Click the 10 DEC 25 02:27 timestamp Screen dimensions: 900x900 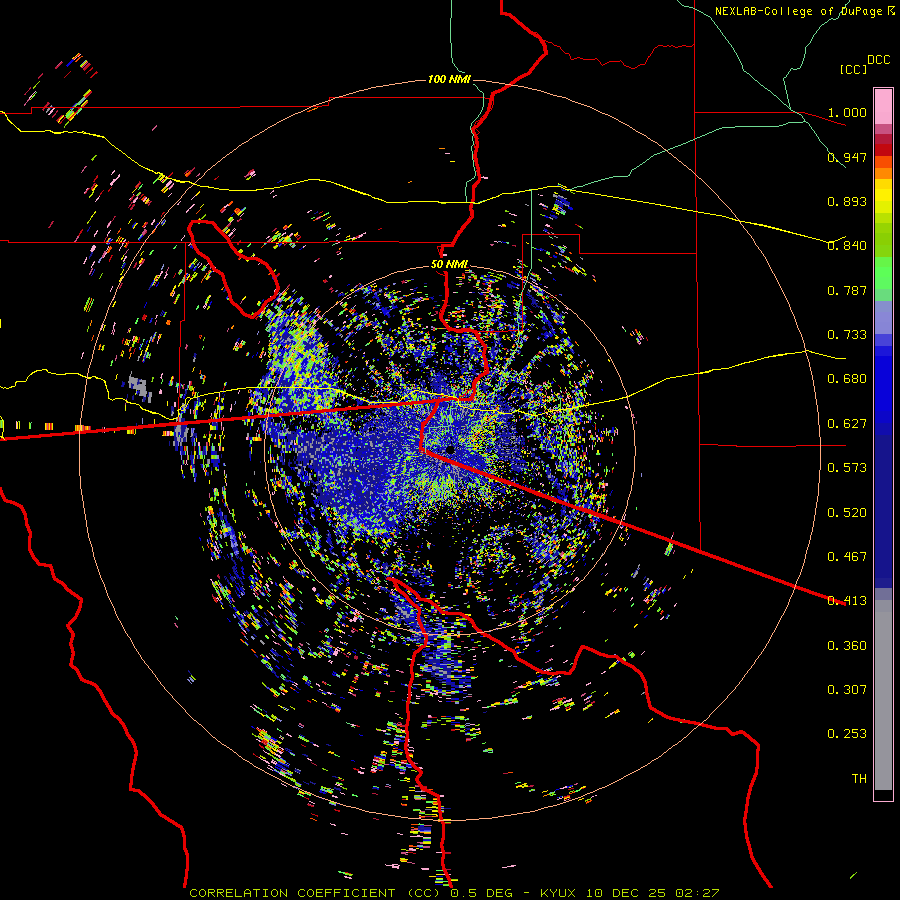(653, 893)
